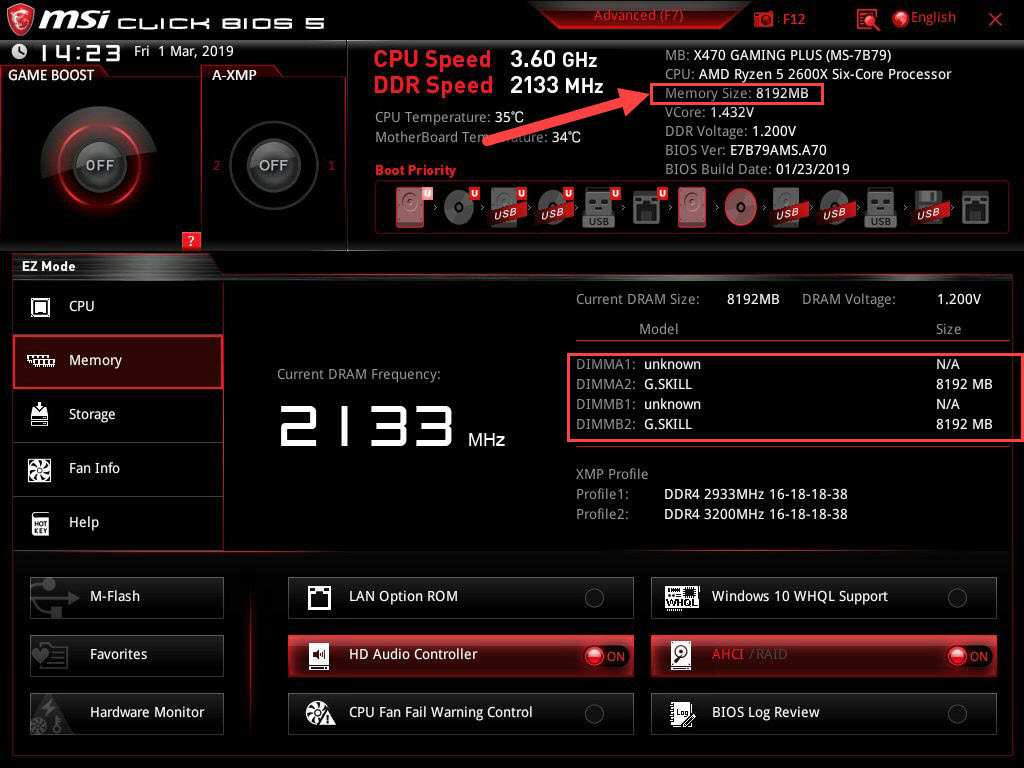1024x768 pixels.
Task: Open the Favorites panel
Action: point(126,655)
